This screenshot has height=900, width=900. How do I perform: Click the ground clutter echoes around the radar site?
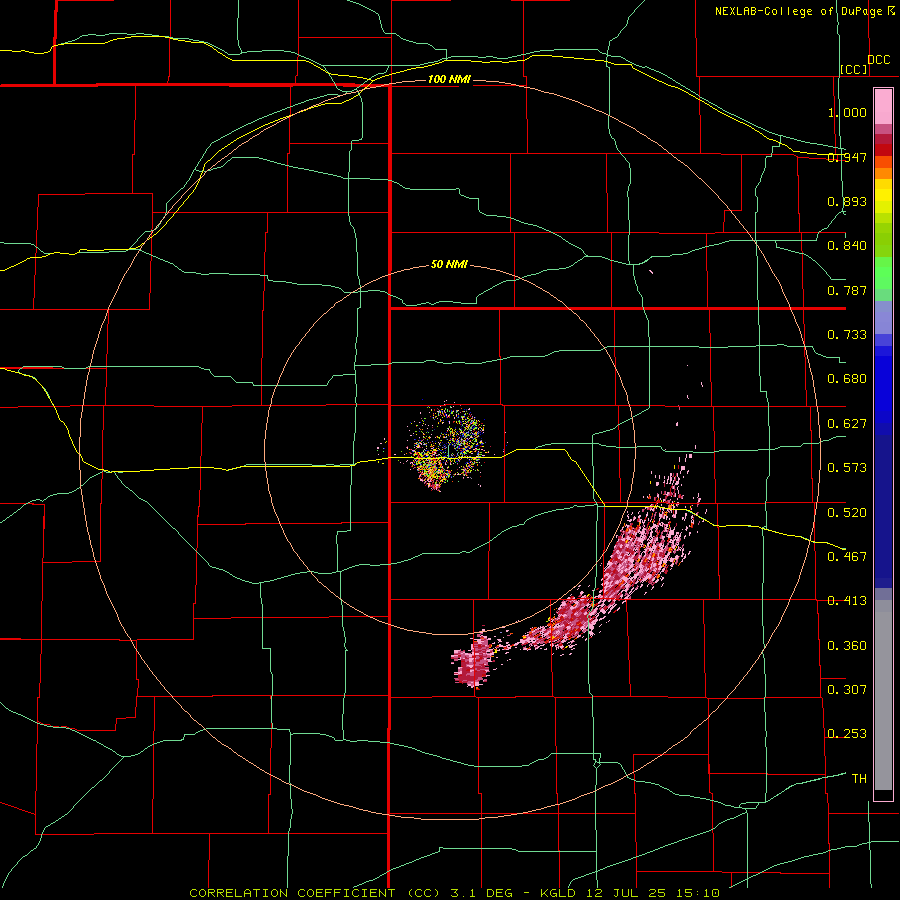point(446,447)
